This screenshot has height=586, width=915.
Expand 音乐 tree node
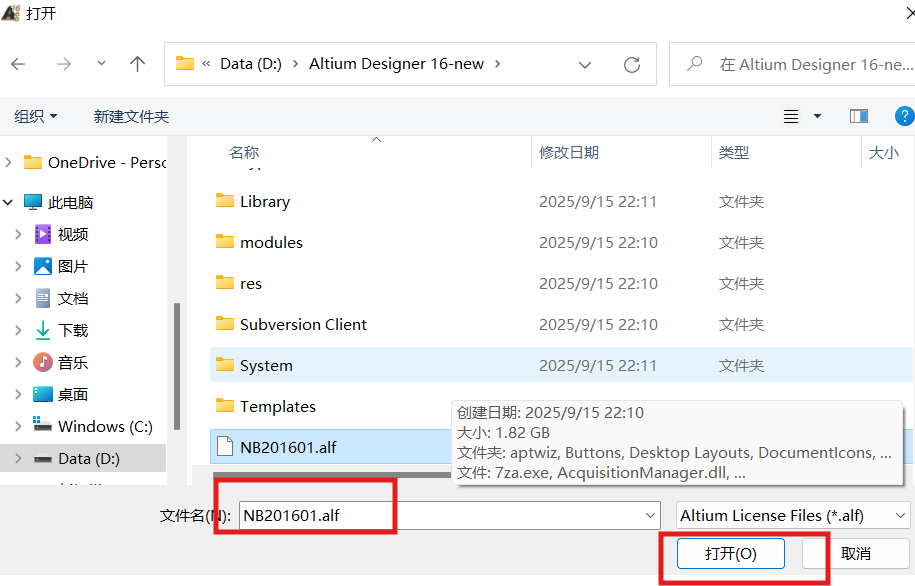click(x=18, y=362)
